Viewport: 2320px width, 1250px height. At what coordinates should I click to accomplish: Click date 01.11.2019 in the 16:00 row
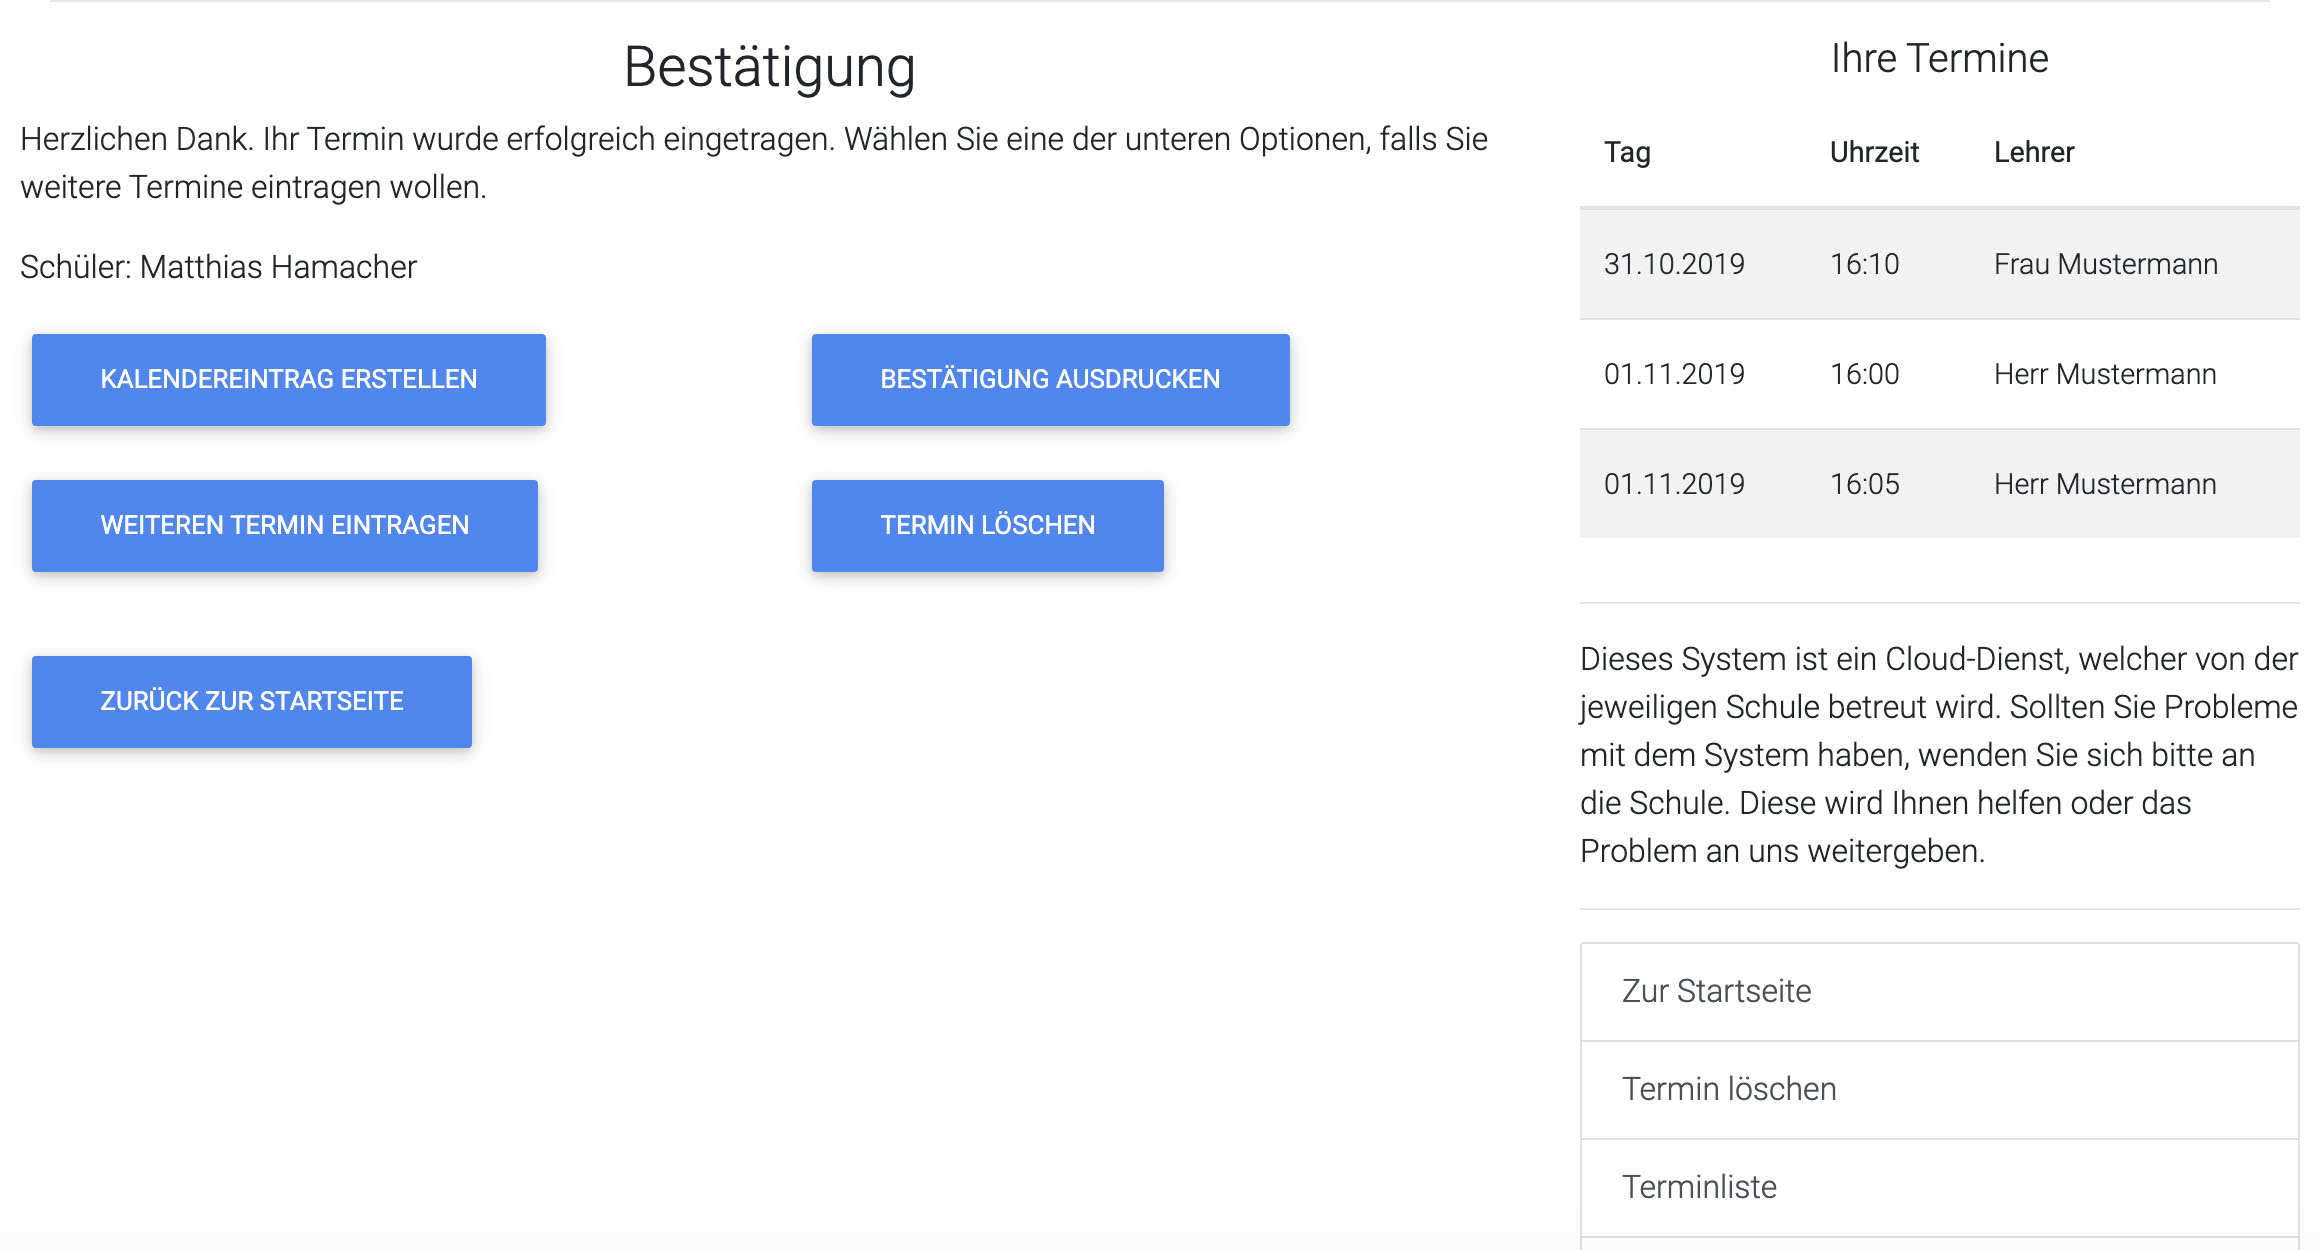point(1674,374)
